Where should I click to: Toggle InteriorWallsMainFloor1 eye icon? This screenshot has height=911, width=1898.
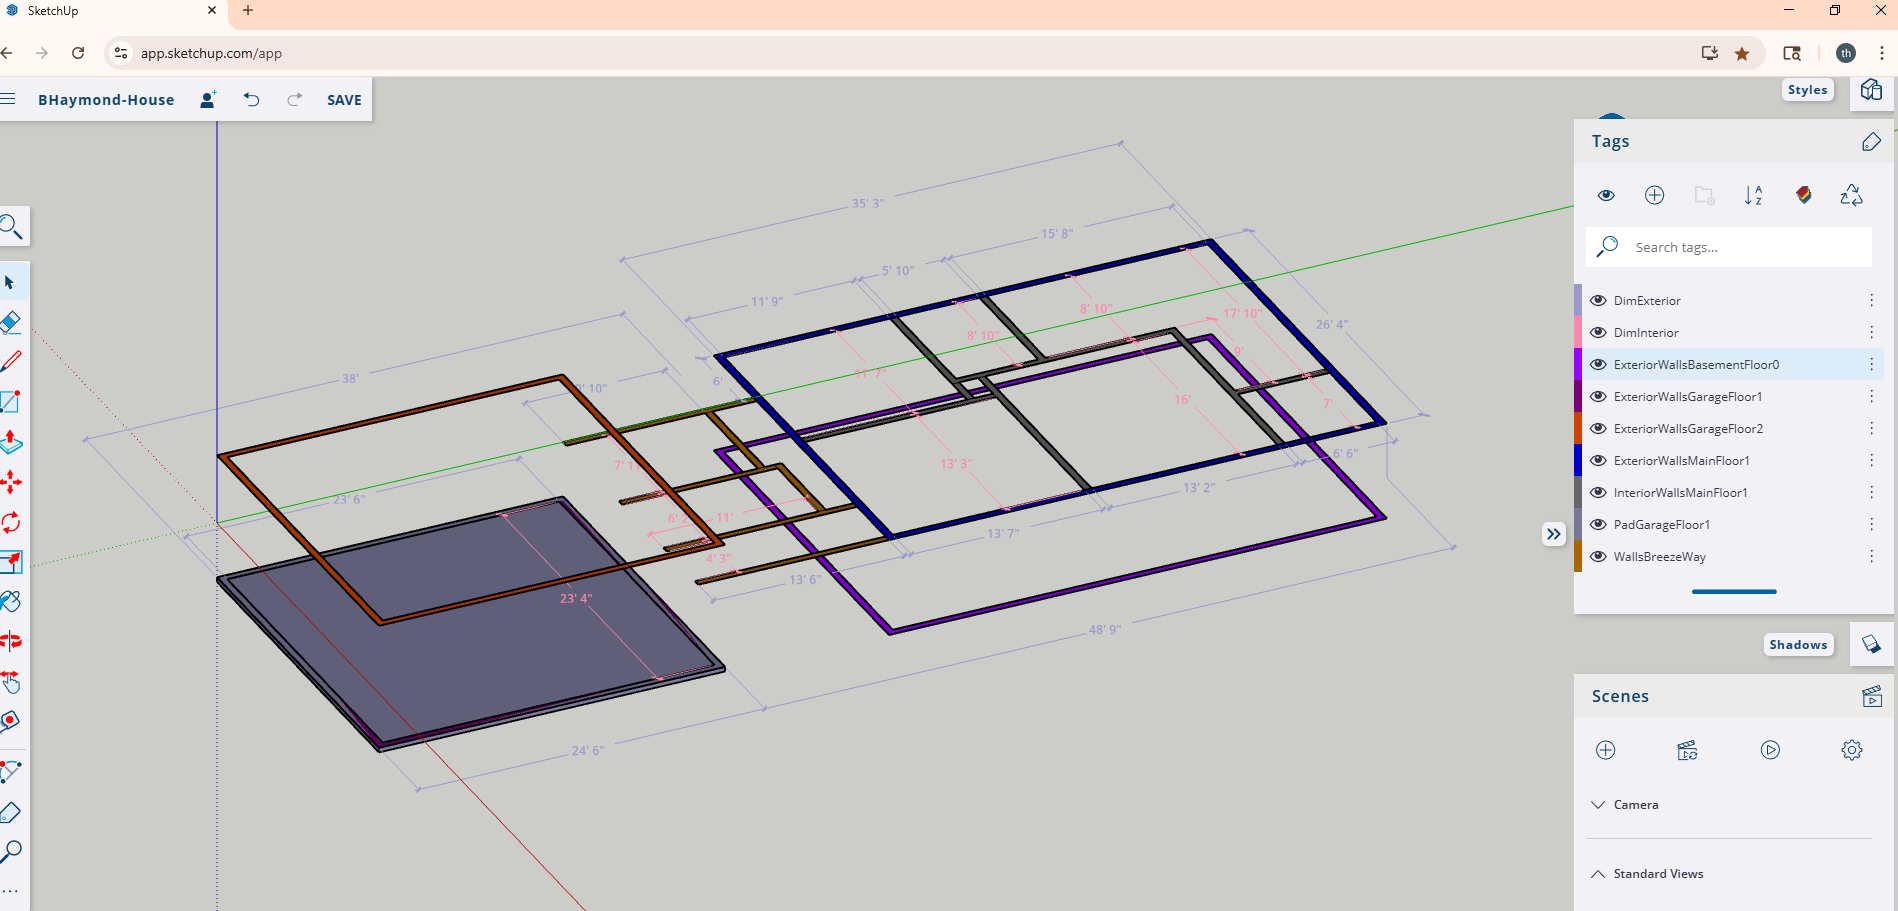pyautogui.click(x=1598, y=492)
